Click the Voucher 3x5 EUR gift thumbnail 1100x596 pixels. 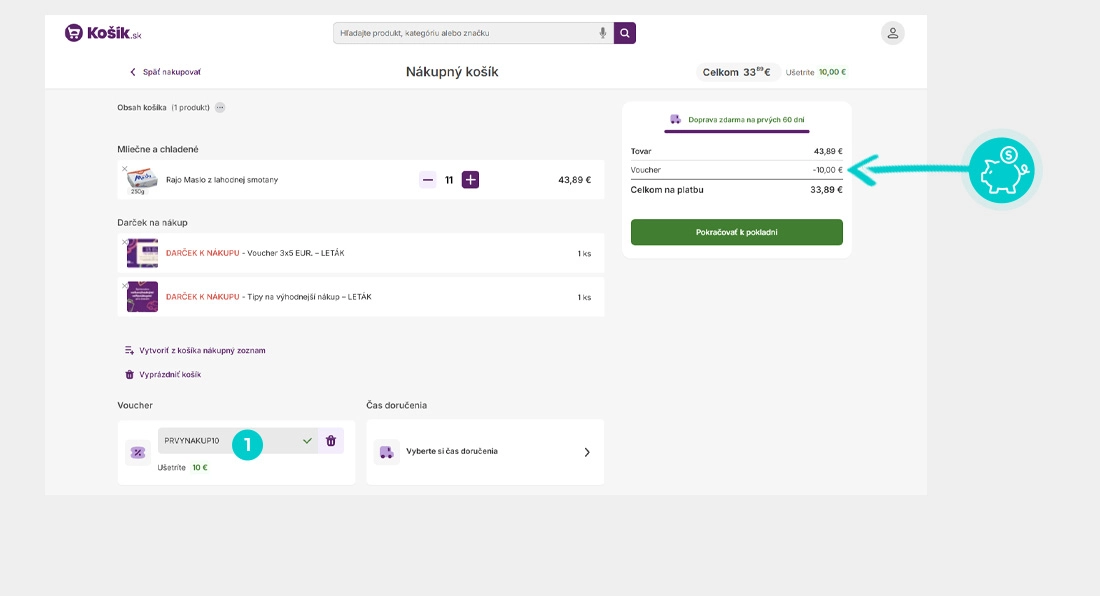142,253
